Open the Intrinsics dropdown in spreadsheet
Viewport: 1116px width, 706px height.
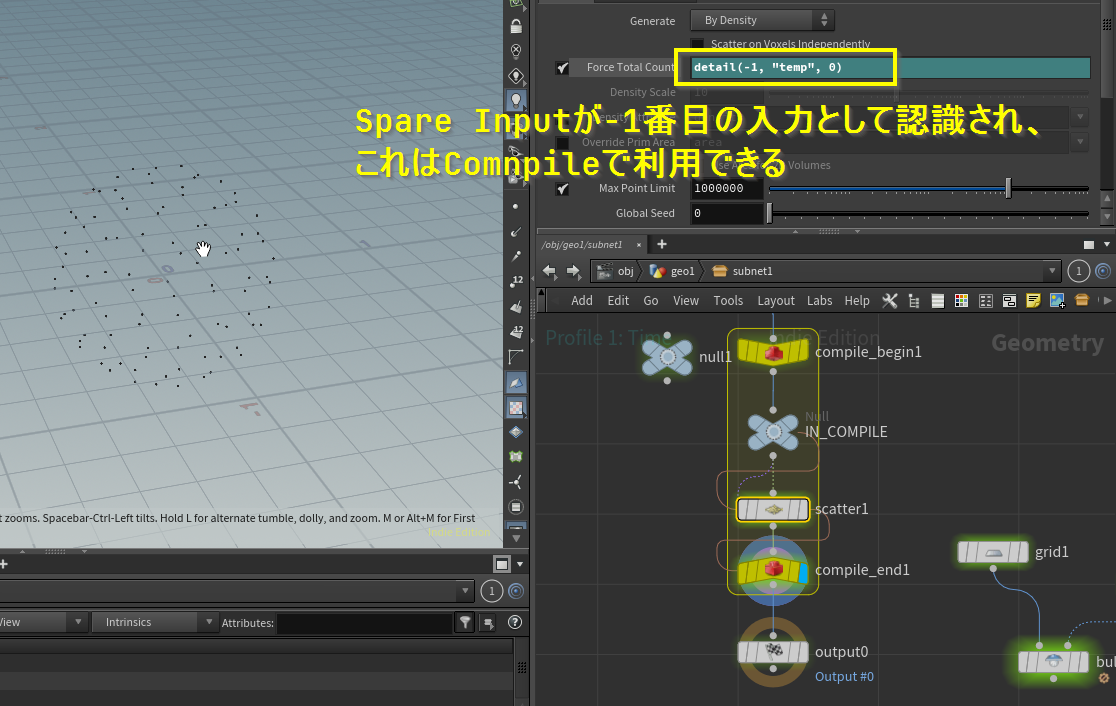[156, 622]
